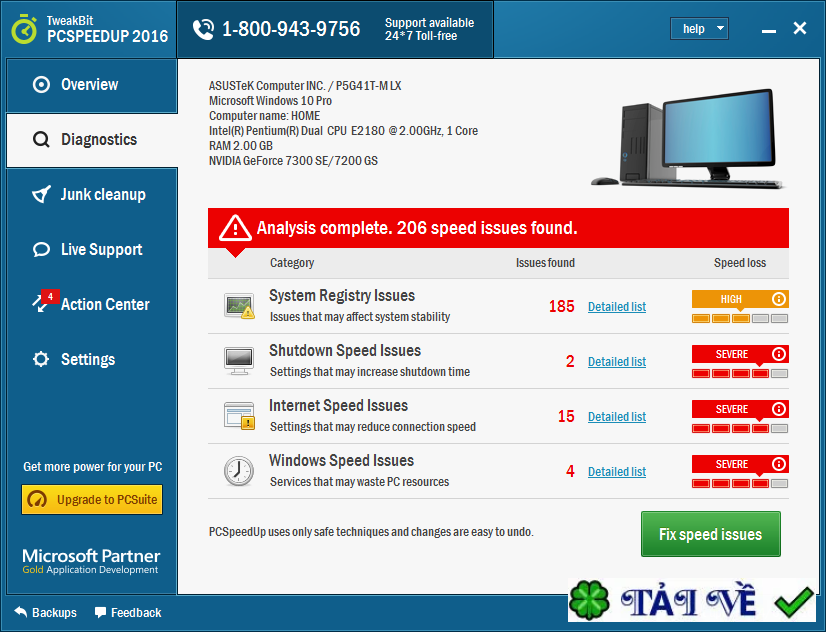Click the System Registry Issues icon
Screen dimensions: 826x632
[x=239, y=306]
